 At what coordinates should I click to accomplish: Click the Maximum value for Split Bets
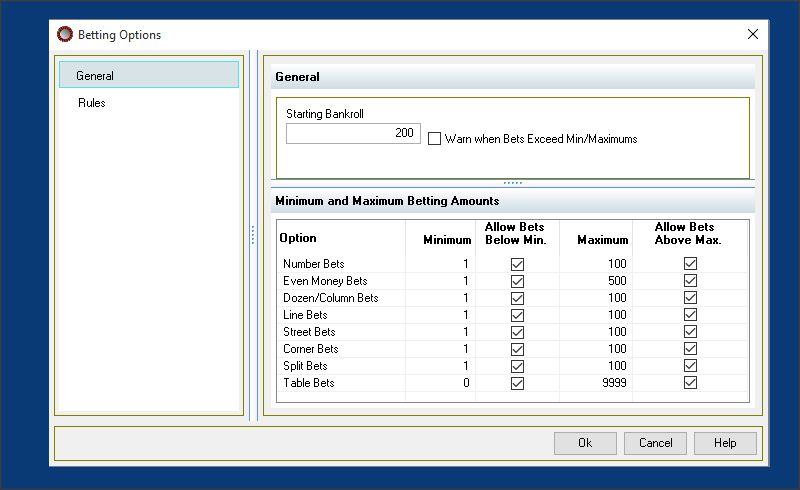(617, 366)
